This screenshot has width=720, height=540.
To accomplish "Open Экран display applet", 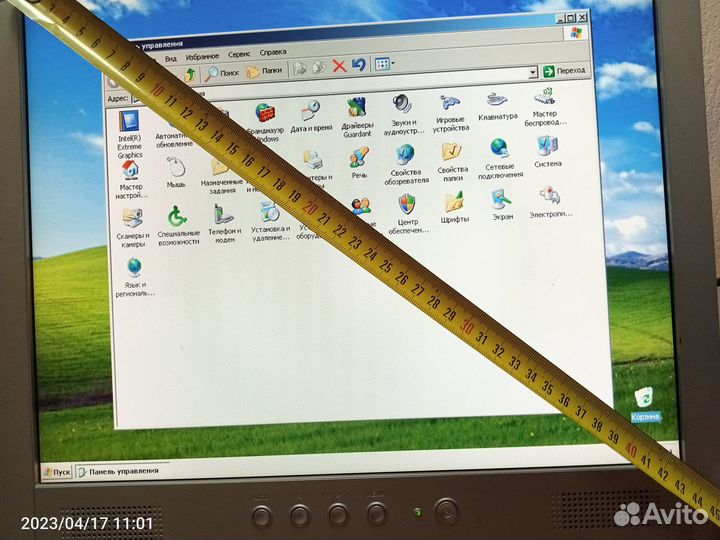I will click(502, 205).
